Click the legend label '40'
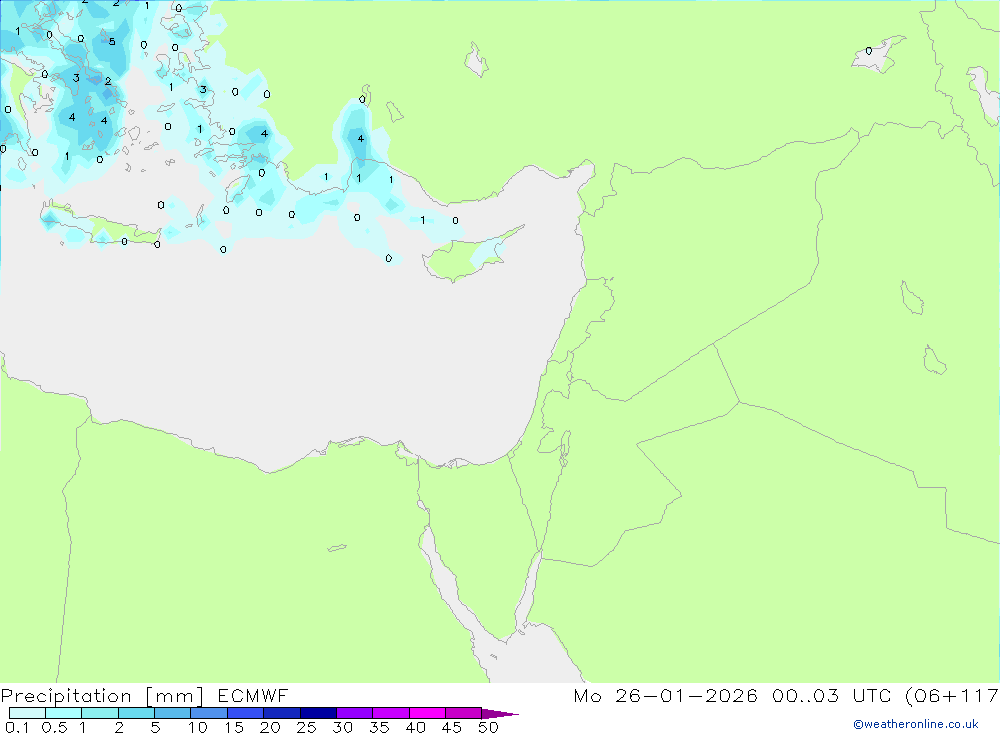Image resolution: width=1000 pixels, height=733 pixels. coord(416,727)
